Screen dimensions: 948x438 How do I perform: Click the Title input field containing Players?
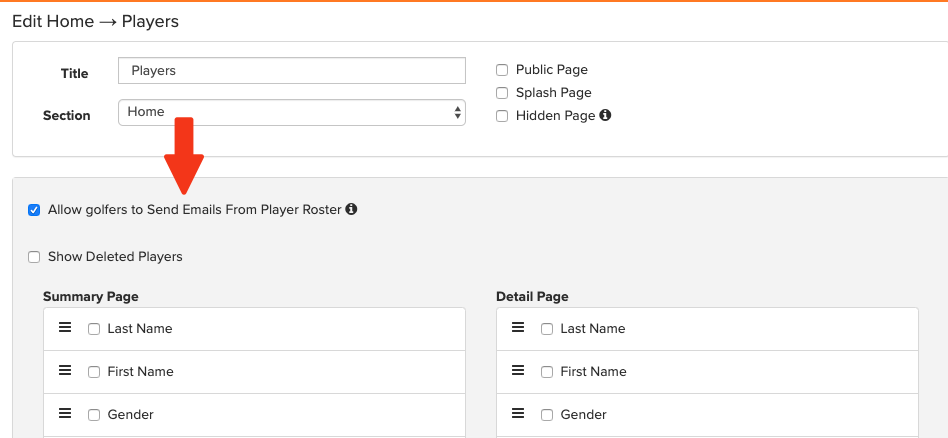(291, 70)
